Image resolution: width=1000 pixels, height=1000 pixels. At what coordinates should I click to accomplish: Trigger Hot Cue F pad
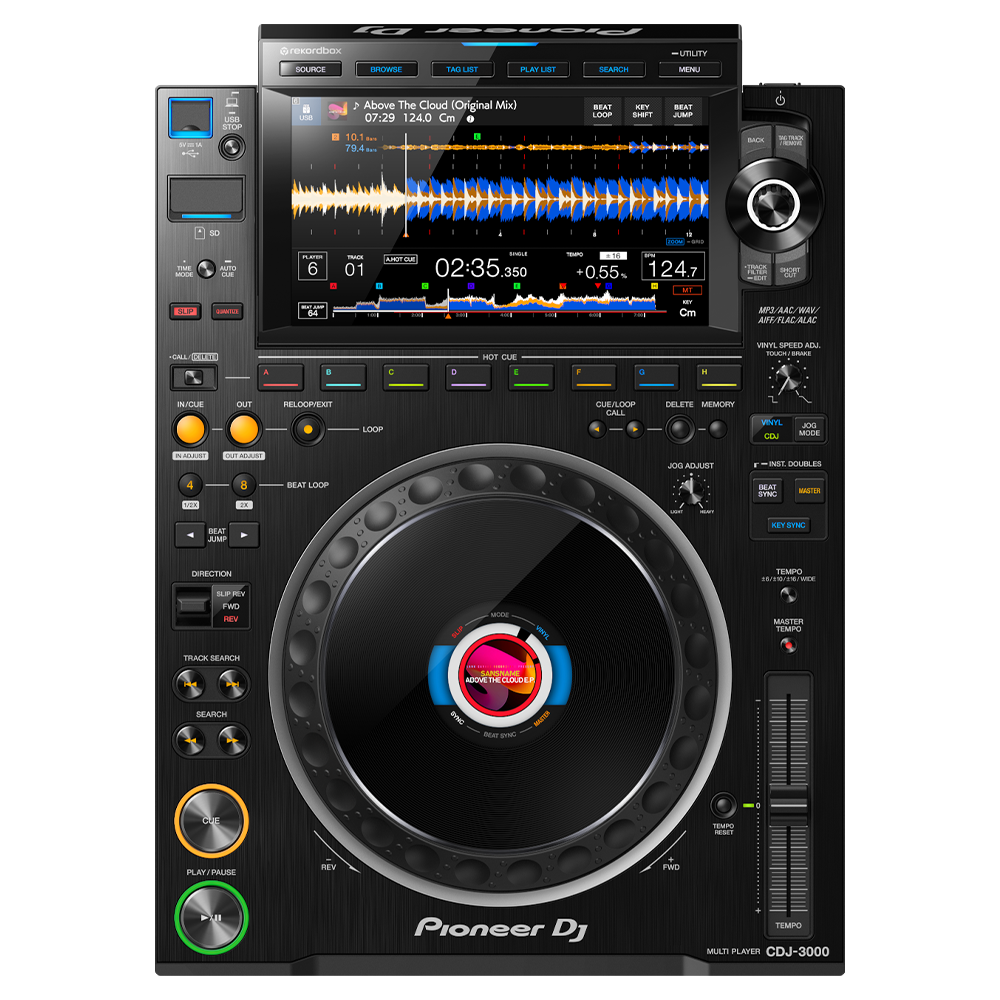593,376
